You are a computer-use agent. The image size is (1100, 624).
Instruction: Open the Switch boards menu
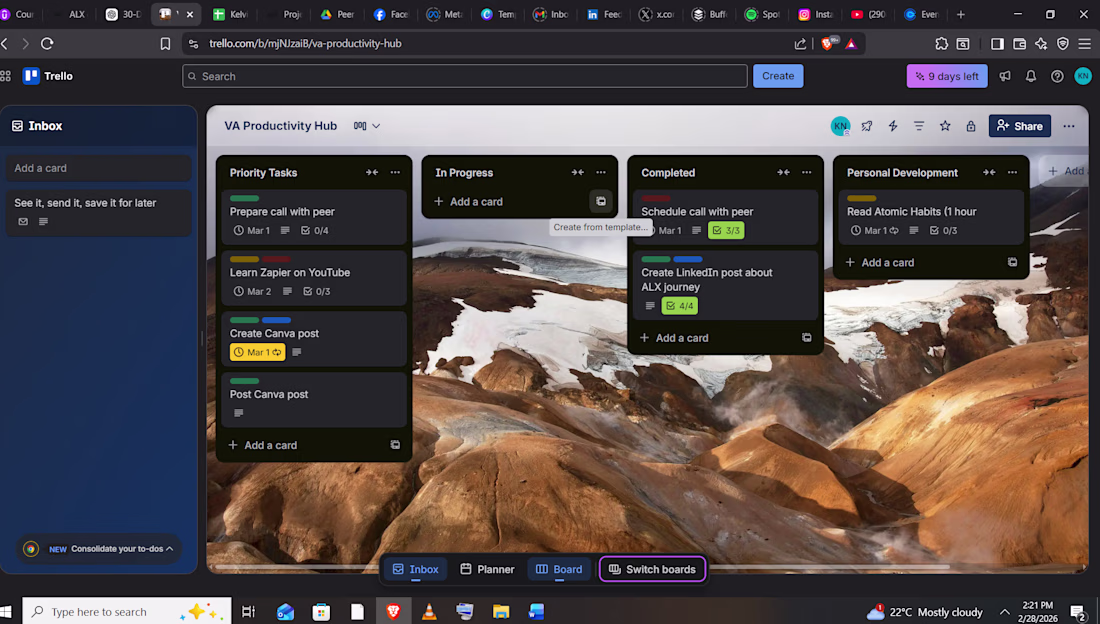pos(652,569)
